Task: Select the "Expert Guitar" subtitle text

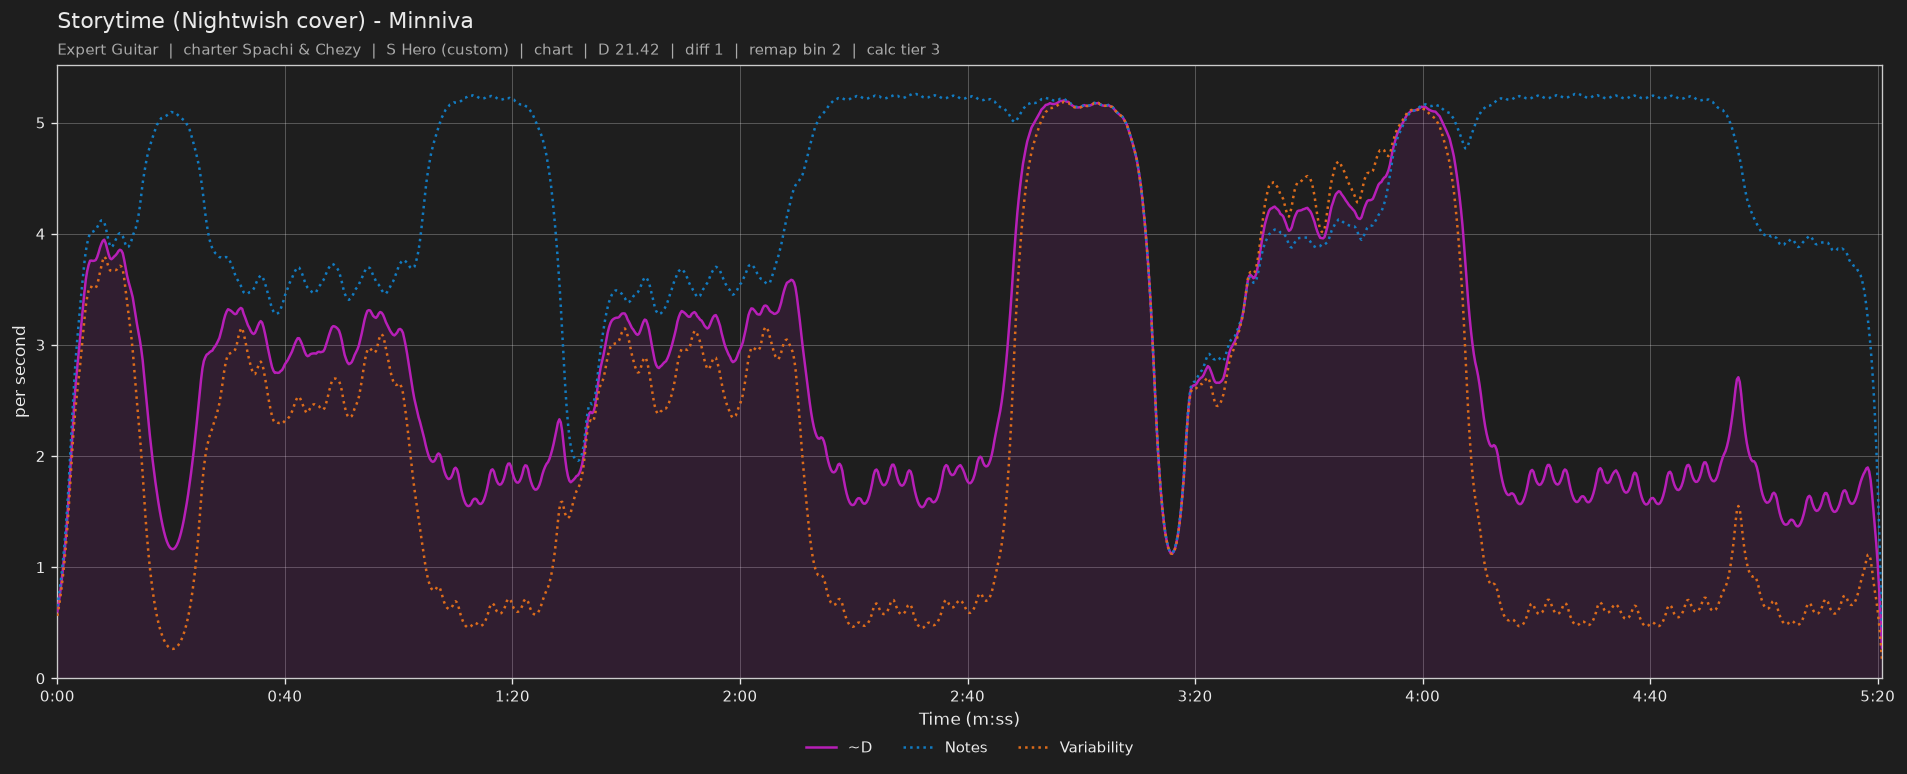Action: click(108, 50)
